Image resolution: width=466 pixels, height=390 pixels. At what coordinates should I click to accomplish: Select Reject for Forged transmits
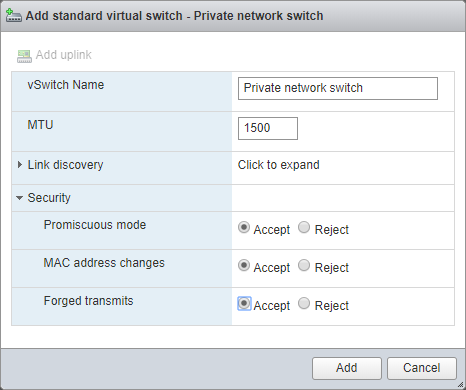point(304,303)
